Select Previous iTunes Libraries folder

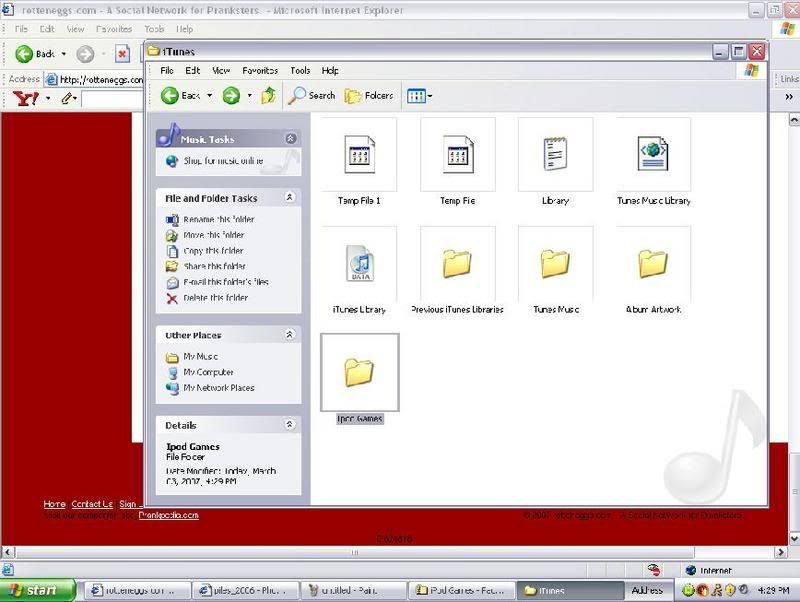click(x=458, y=263)
